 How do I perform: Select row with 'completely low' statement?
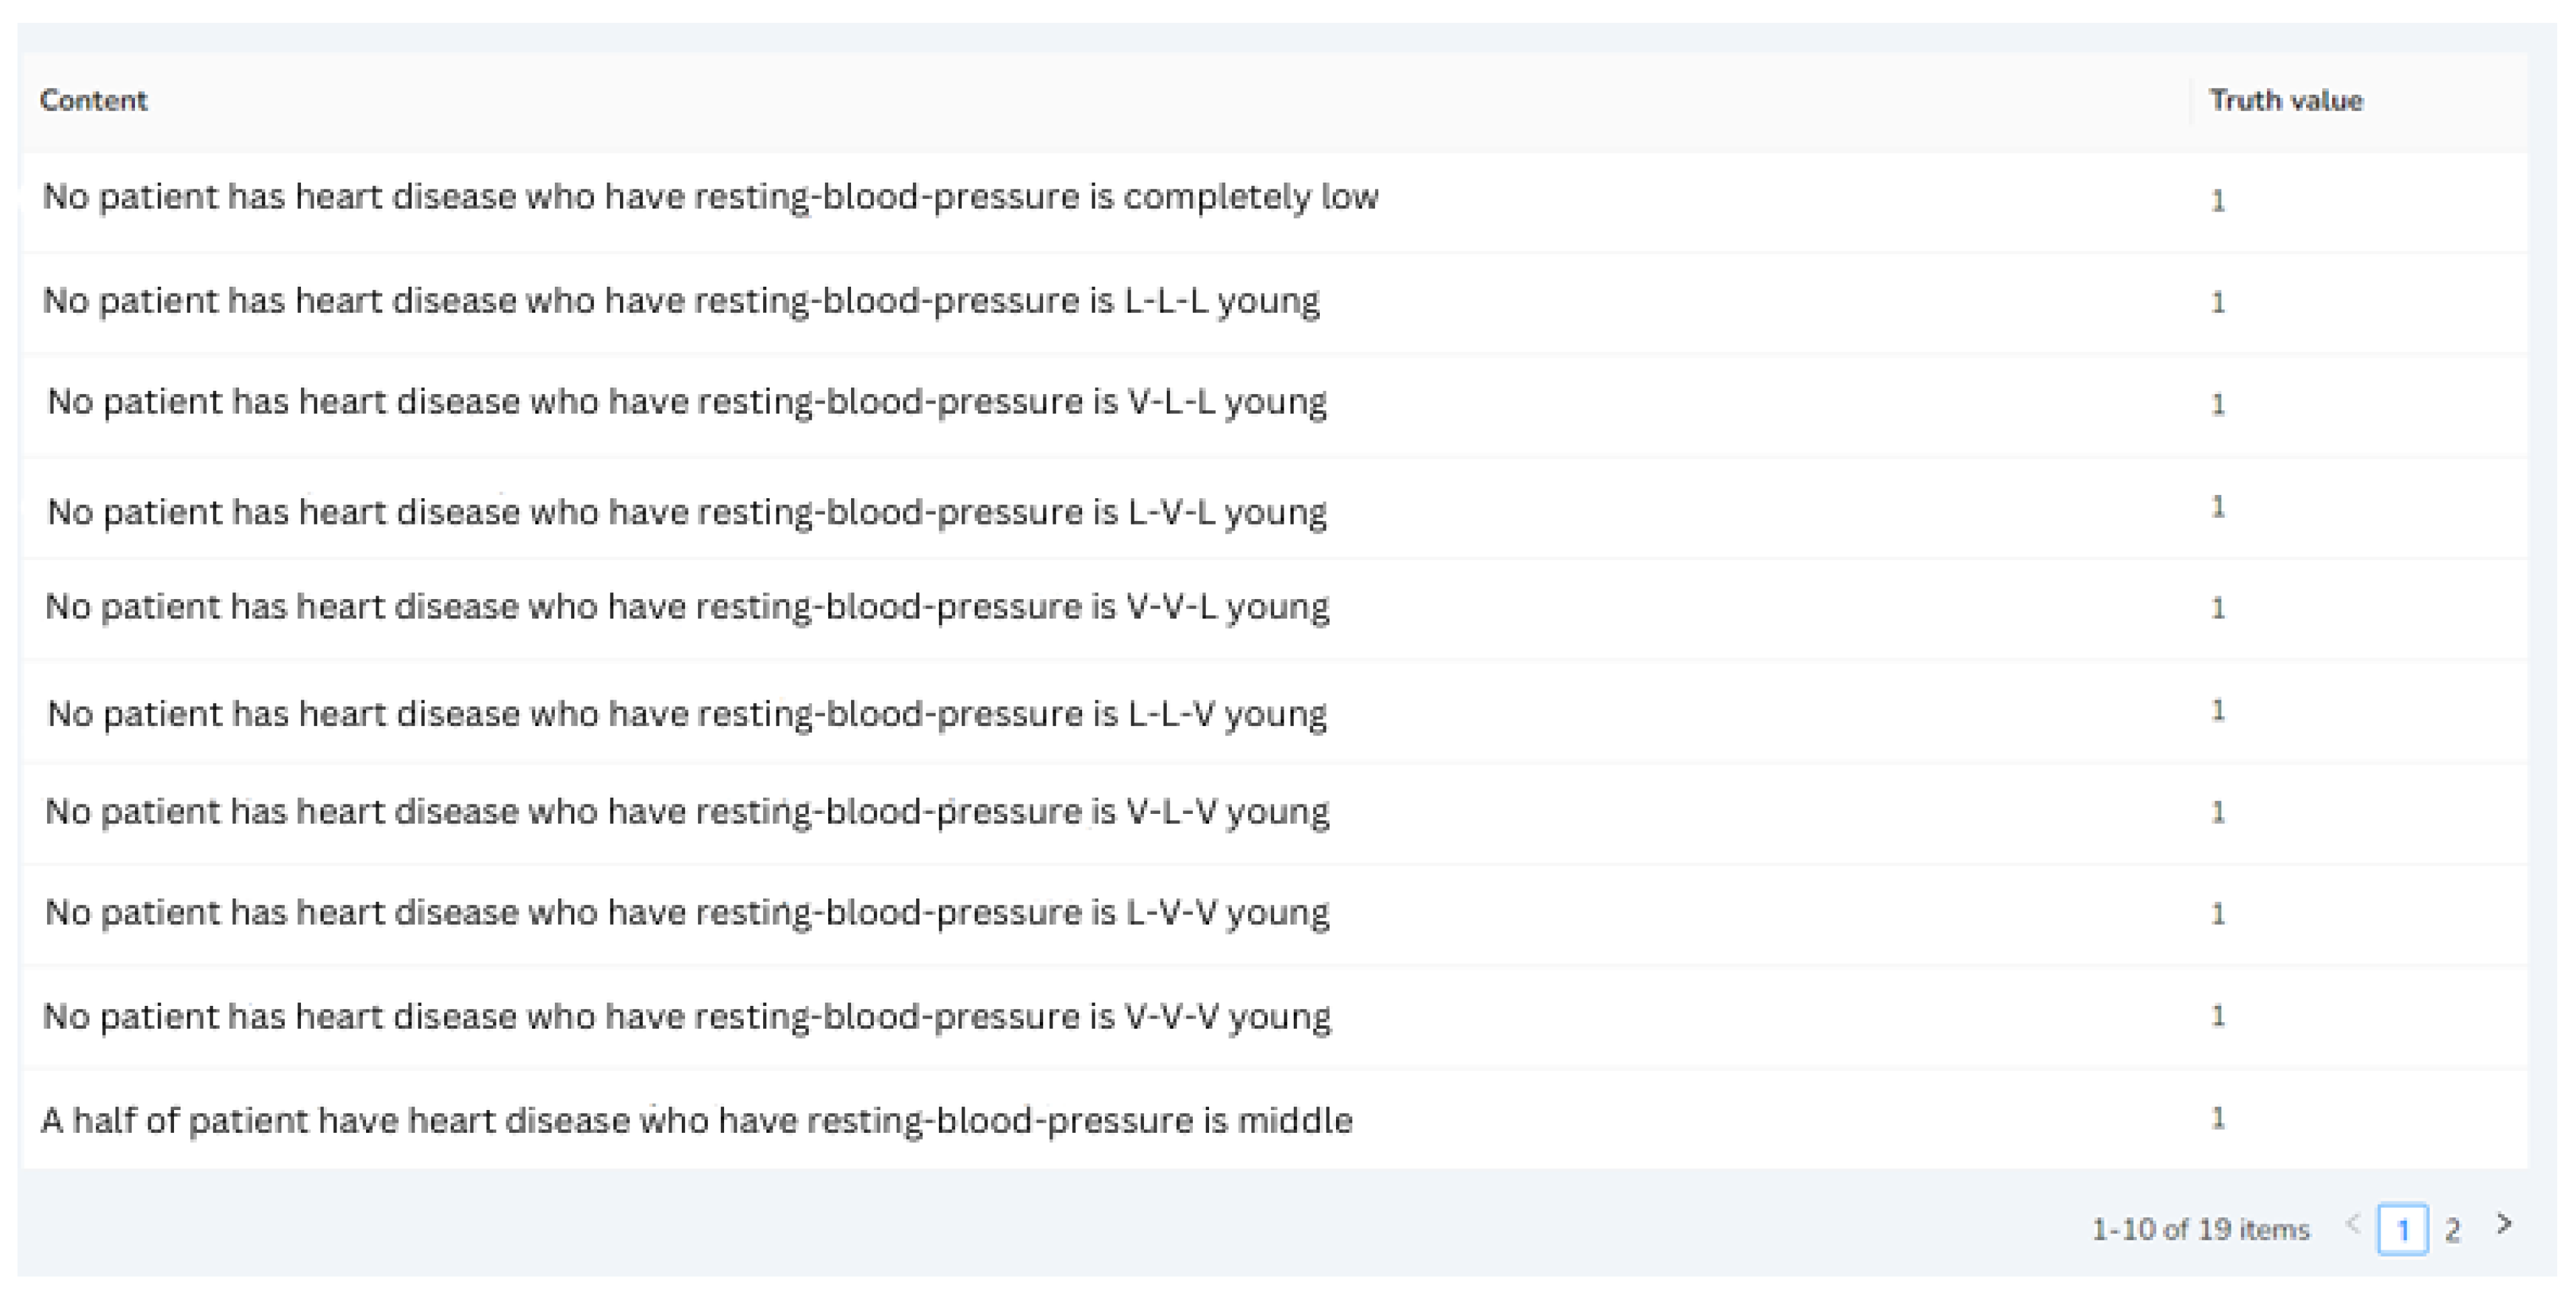[710, 197]
